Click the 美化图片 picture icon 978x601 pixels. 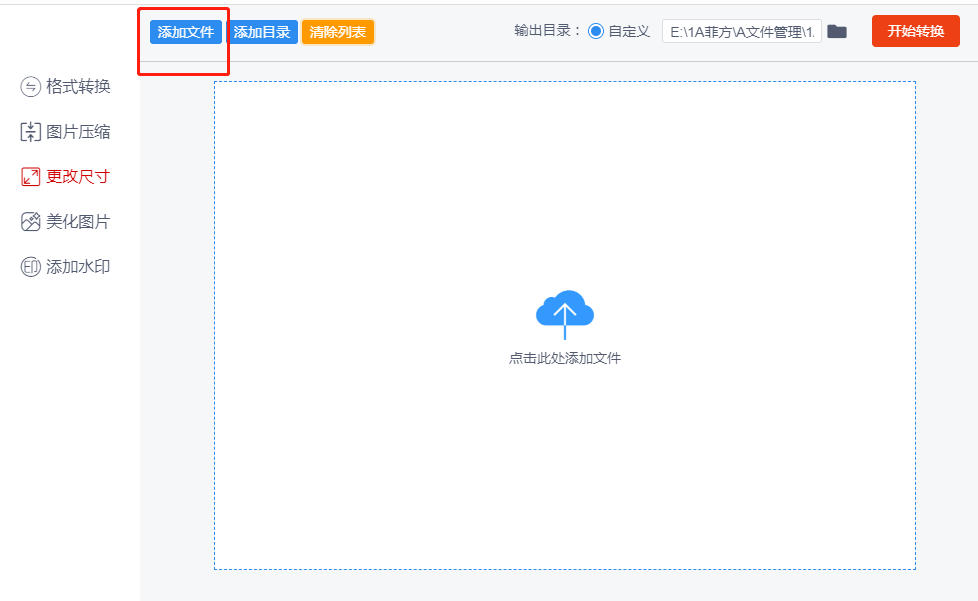31,222
